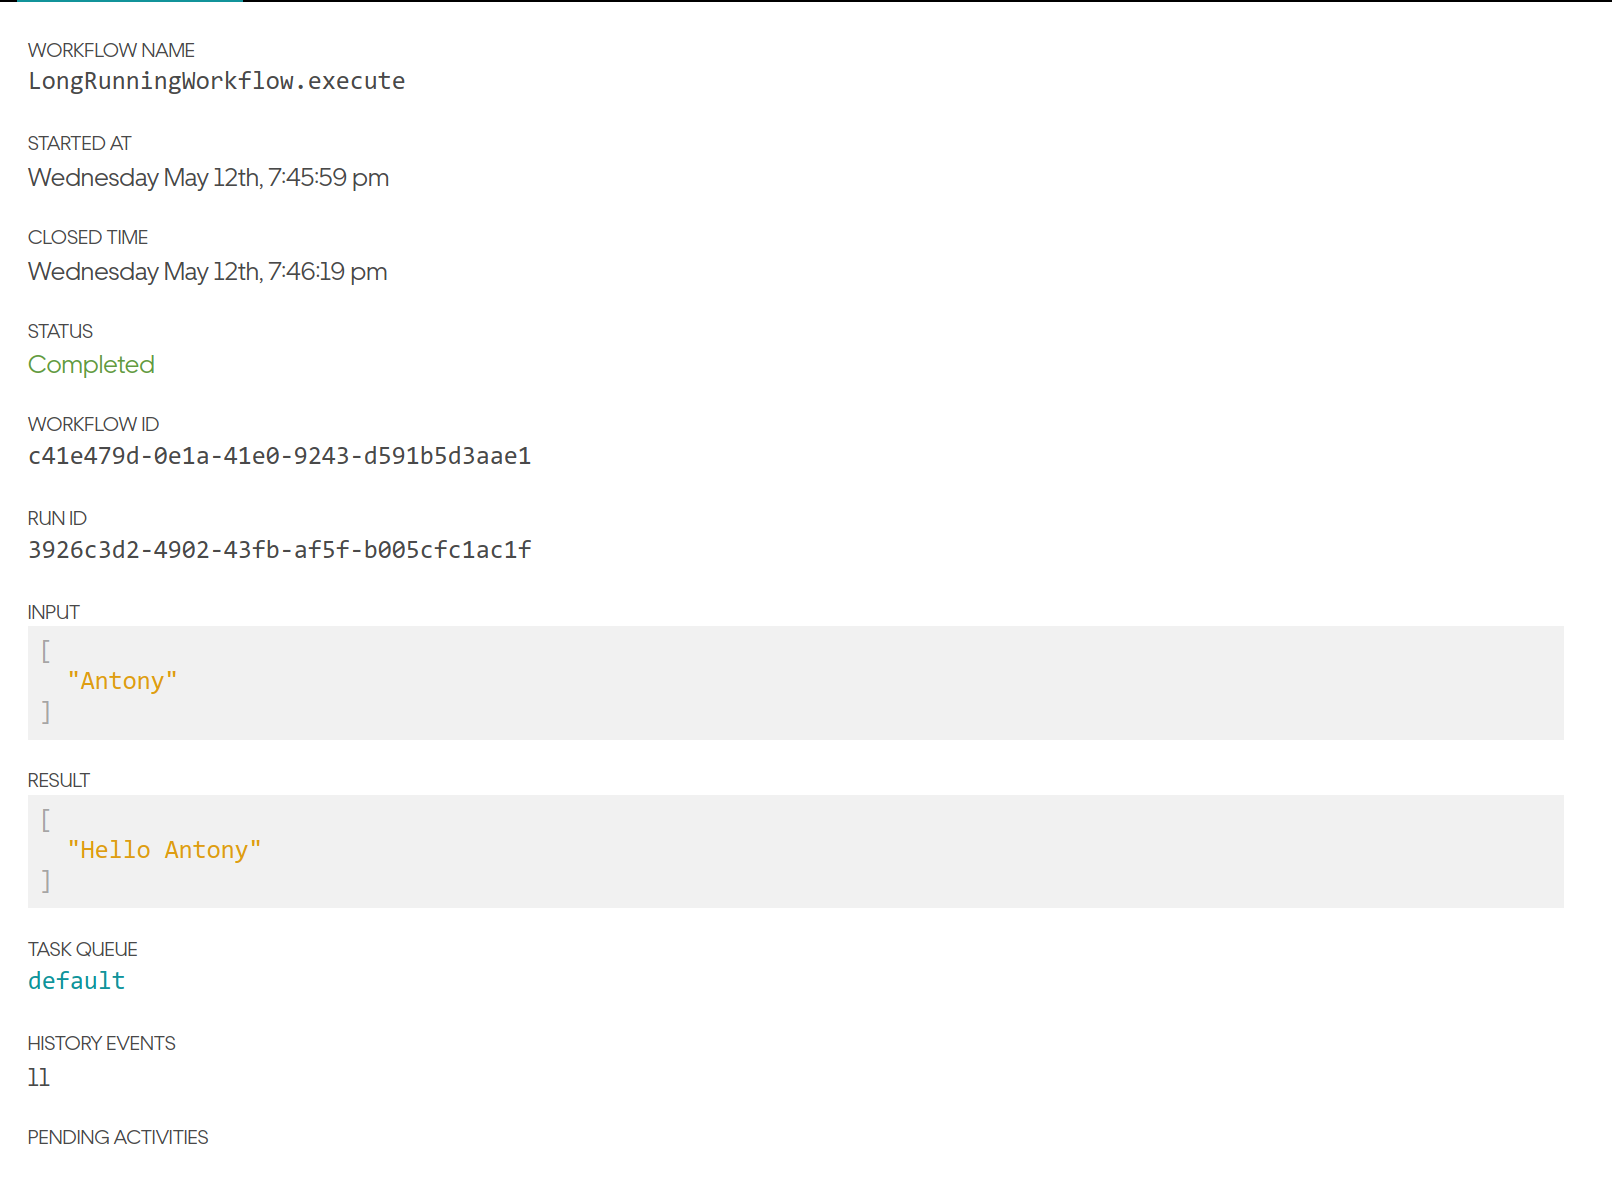Click the RUN ID heading

(55, 518)
